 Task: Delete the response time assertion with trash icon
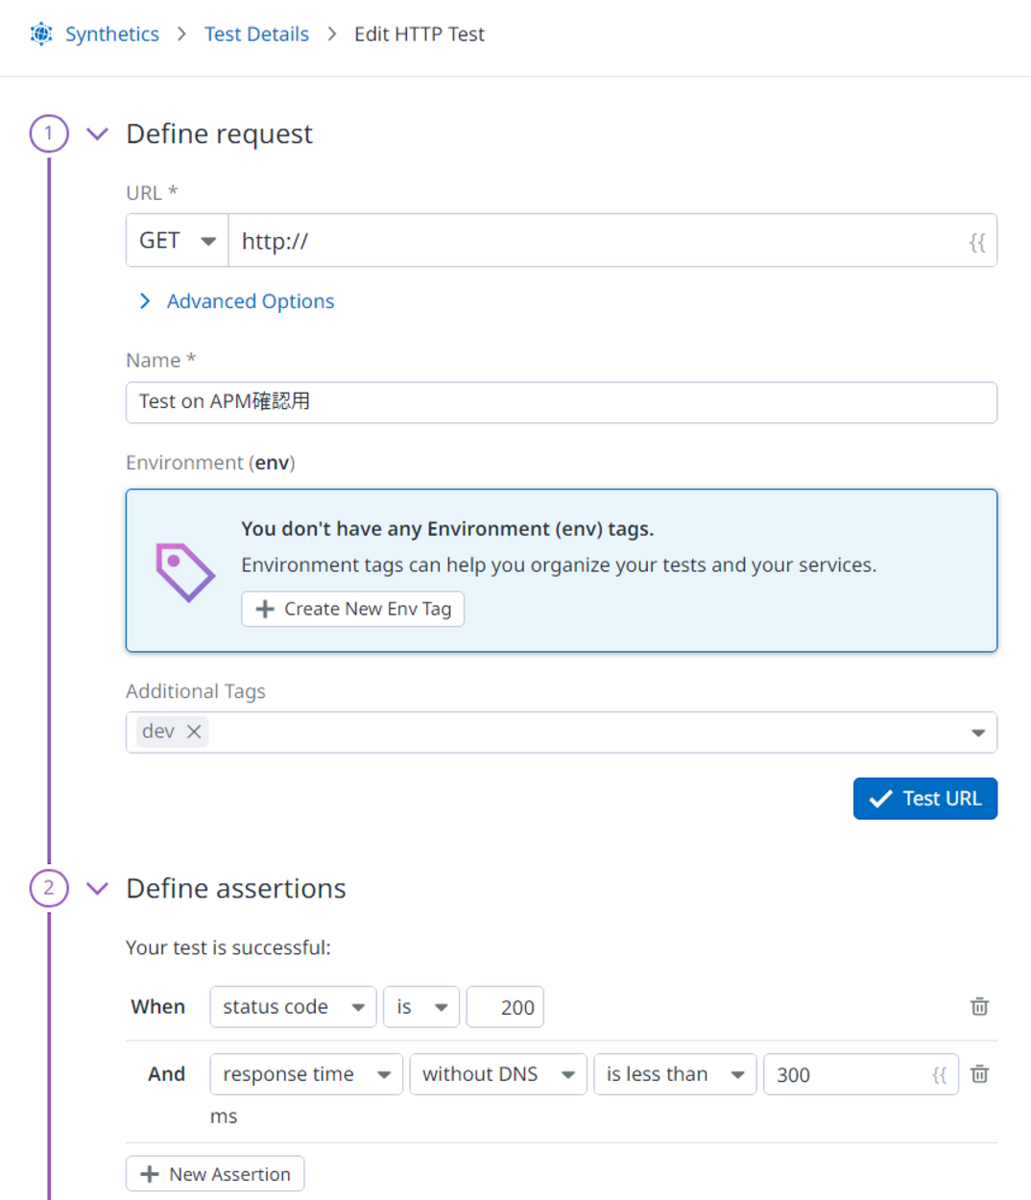[979, 1074]
